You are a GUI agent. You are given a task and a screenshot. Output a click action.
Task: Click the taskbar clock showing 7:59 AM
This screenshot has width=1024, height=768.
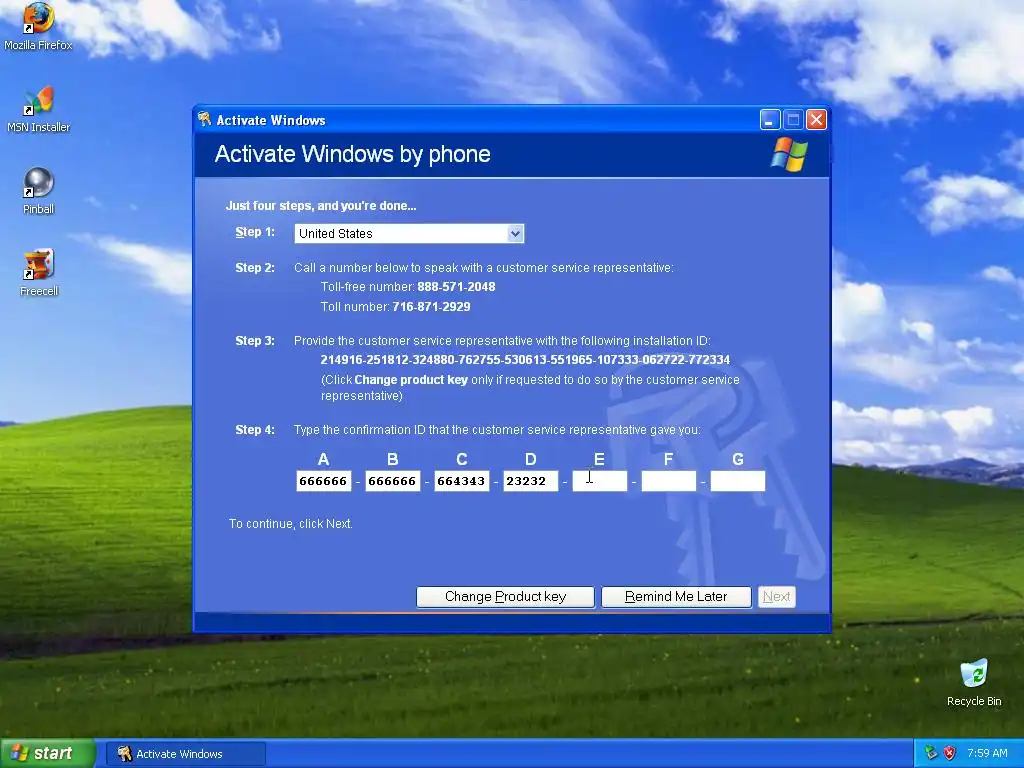click(987, 753)
